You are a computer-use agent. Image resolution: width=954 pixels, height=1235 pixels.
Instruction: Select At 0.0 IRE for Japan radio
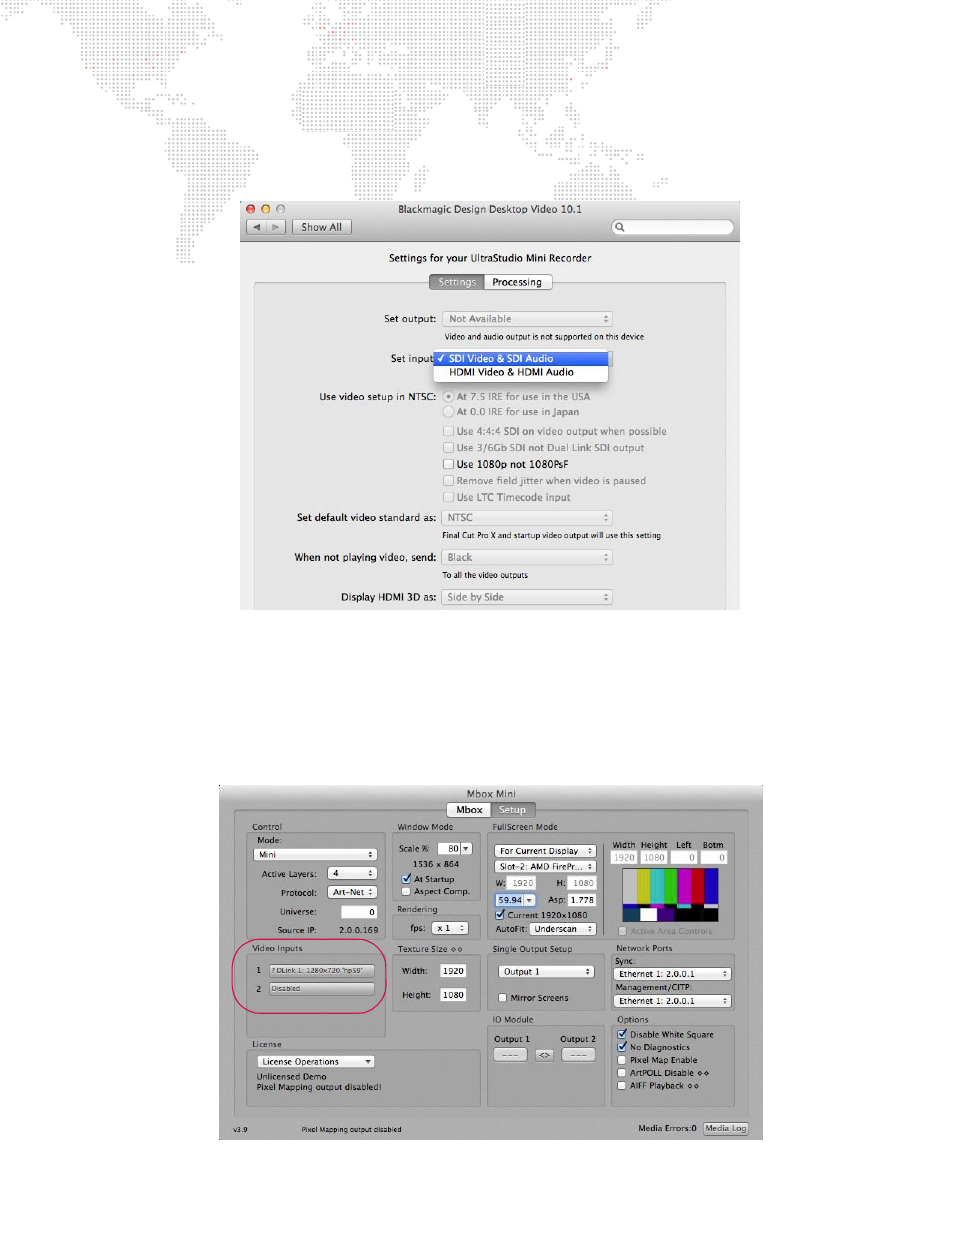tap(449, 412)
